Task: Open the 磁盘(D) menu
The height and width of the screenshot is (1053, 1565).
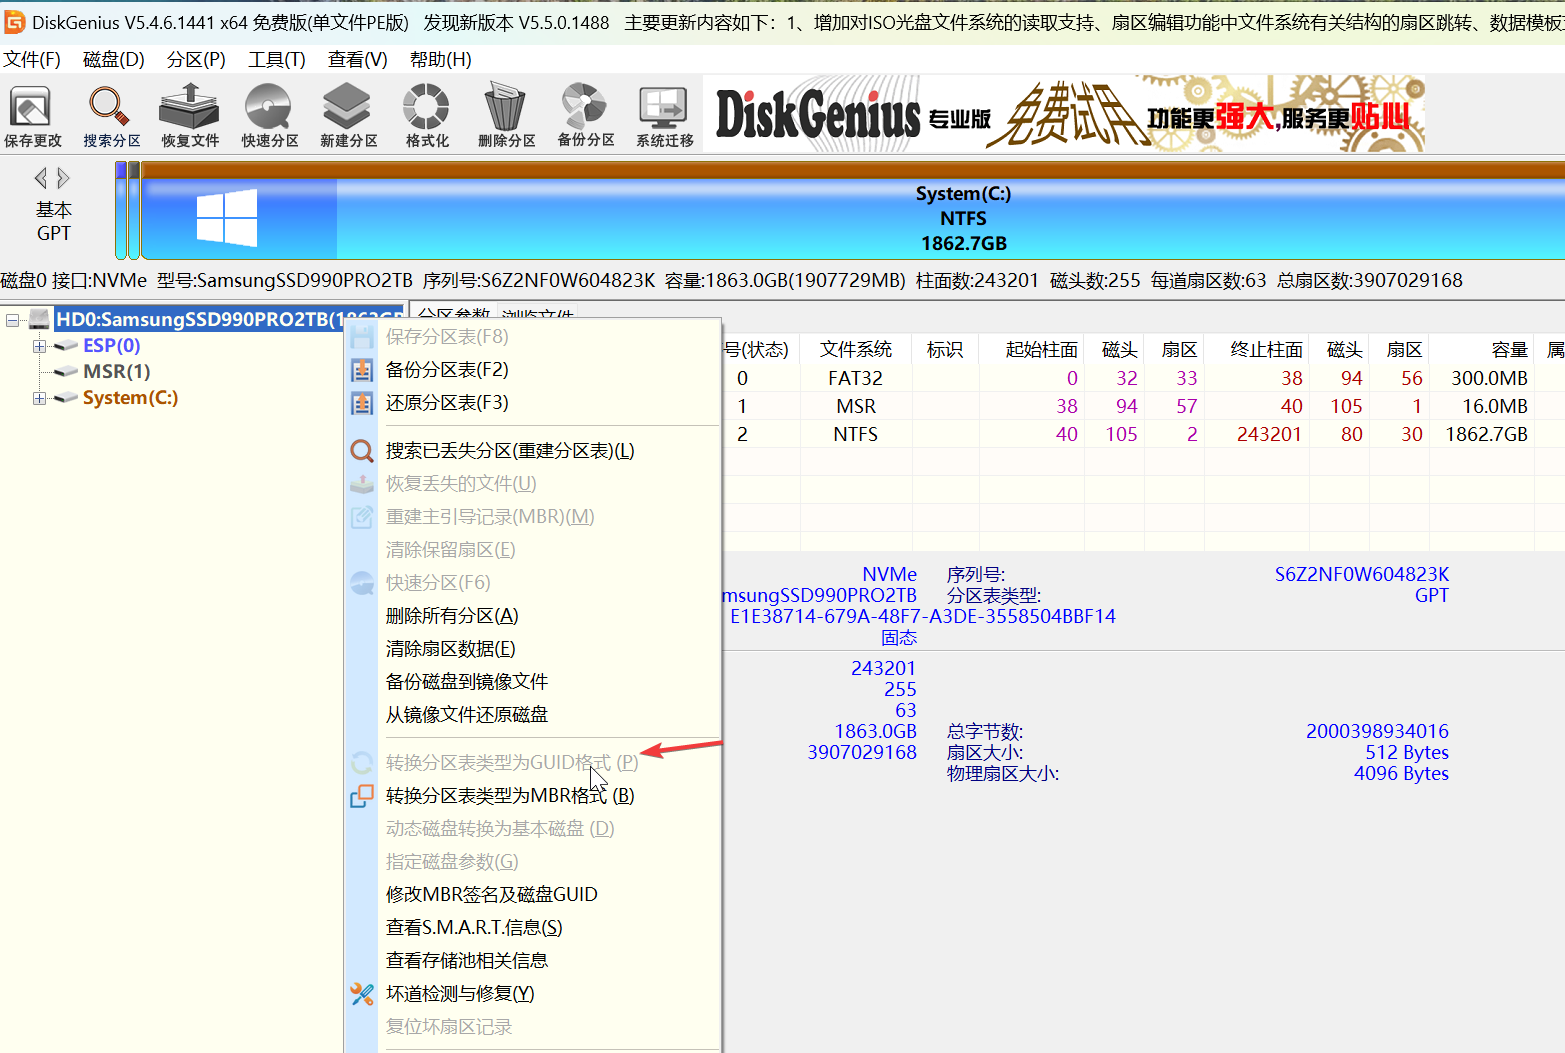Action: [114, 60]
